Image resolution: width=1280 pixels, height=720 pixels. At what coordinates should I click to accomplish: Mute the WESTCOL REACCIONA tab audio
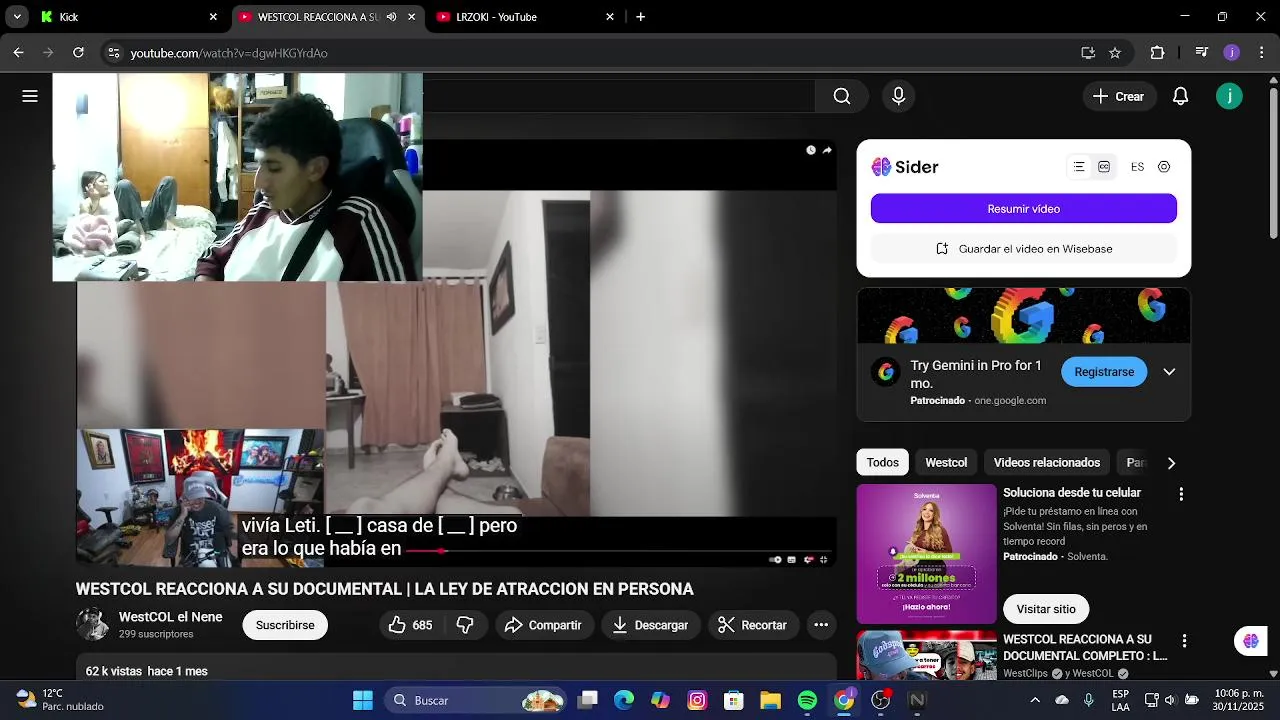click(391, 17)
